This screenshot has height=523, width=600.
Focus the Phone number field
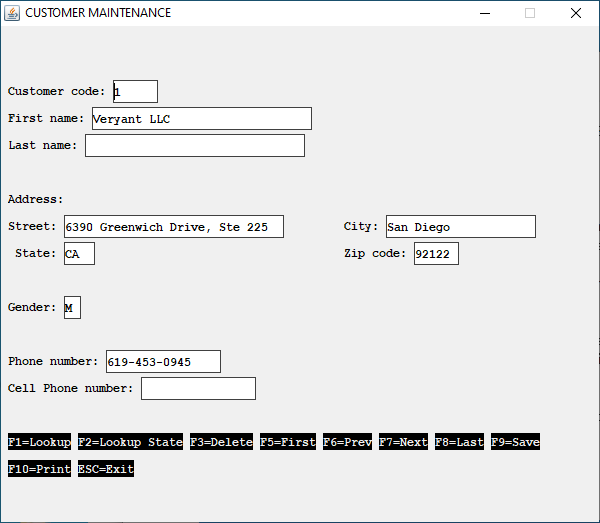(163, 362)
